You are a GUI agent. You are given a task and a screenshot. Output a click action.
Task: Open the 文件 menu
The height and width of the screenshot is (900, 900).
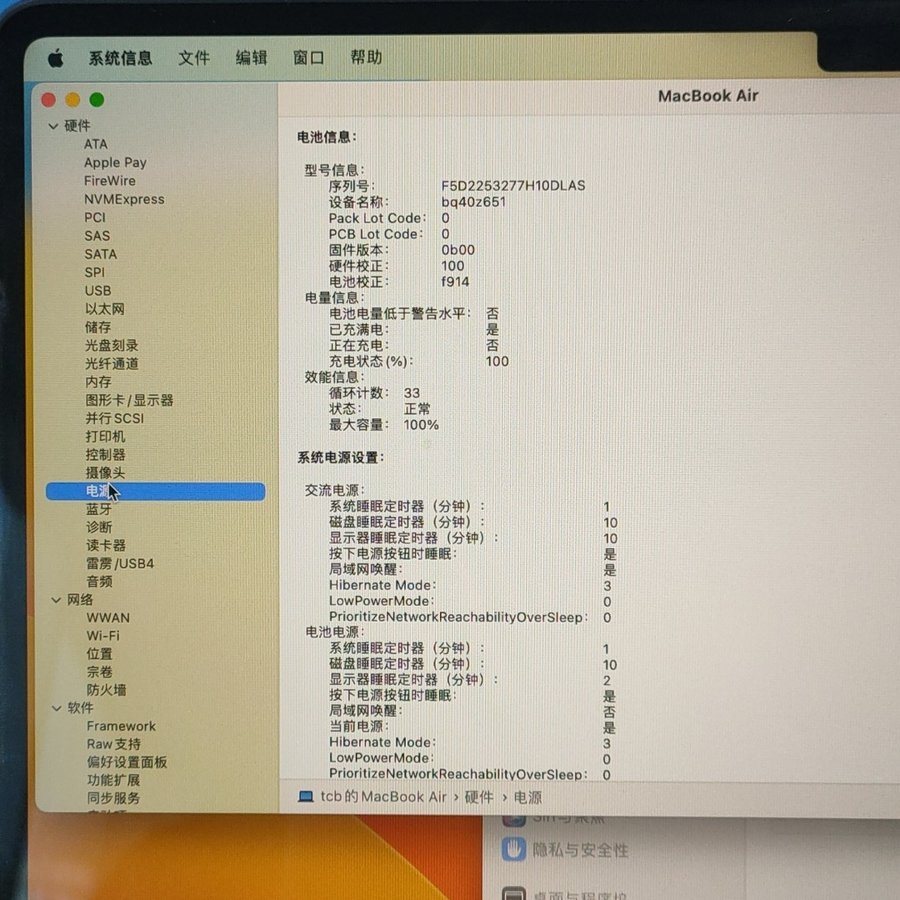194,58
